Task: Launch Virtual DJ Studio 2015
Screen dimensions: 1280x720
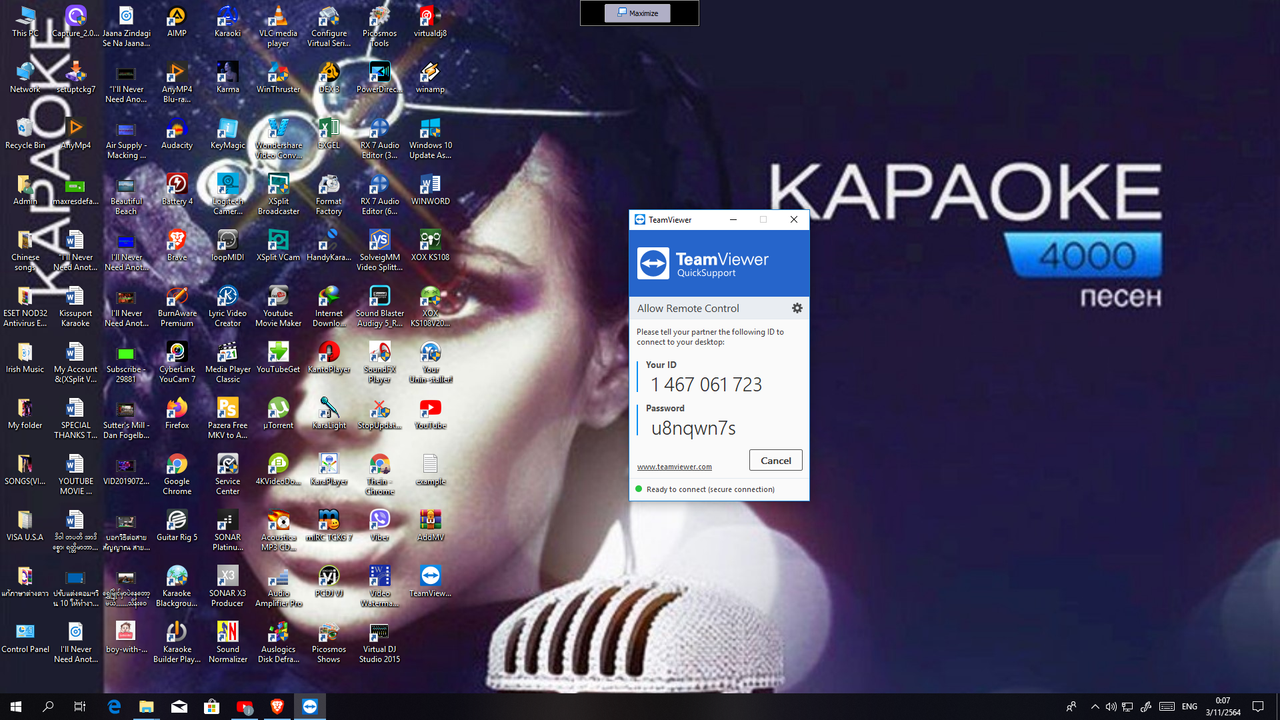Action: (379, 637)
